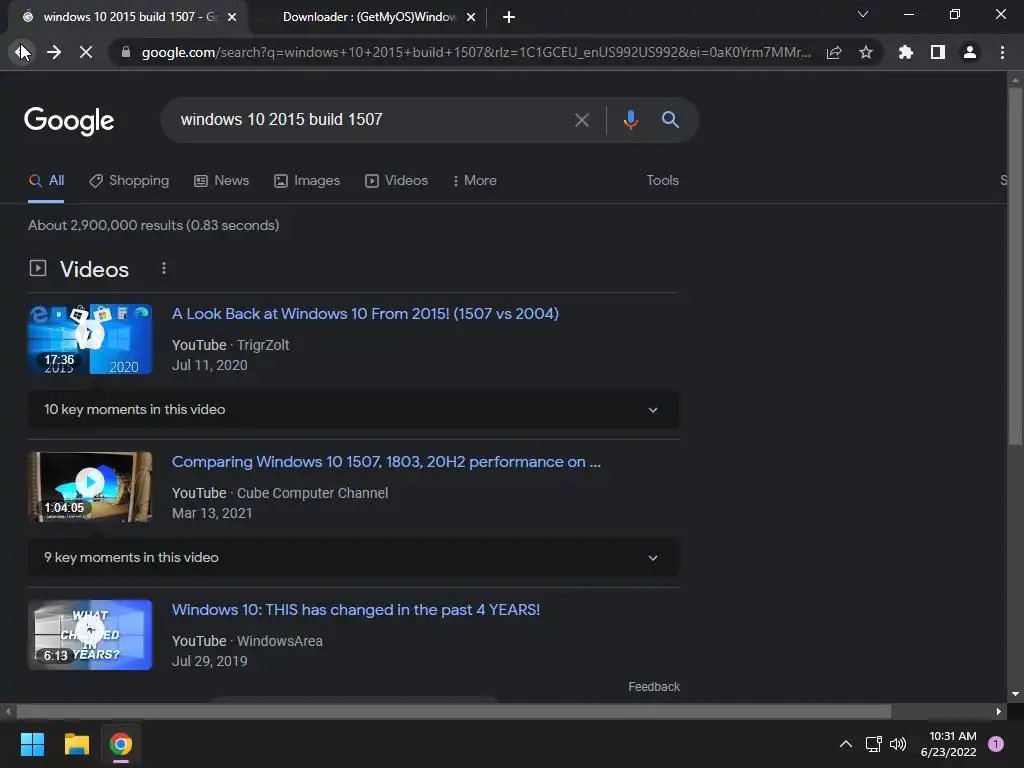Image resolution: width=1024 pixels, height=768 pixels.
Task: Open Chrome's three-dot menu
Action: click(1002, 52)
